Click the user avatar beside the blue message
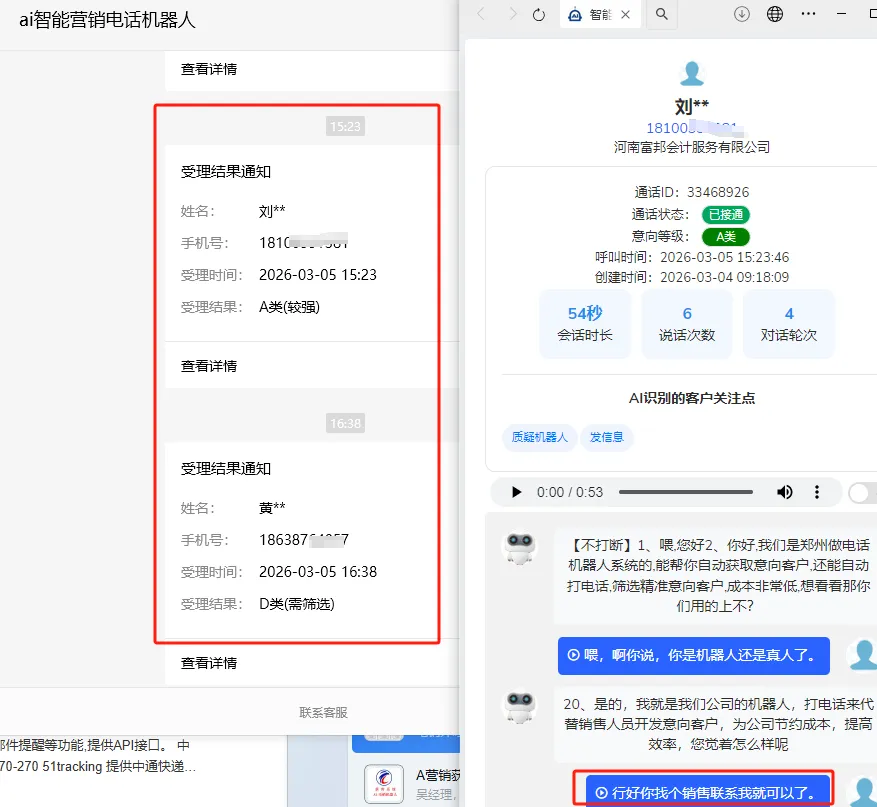The image size is (877, 807). (862, 656)
